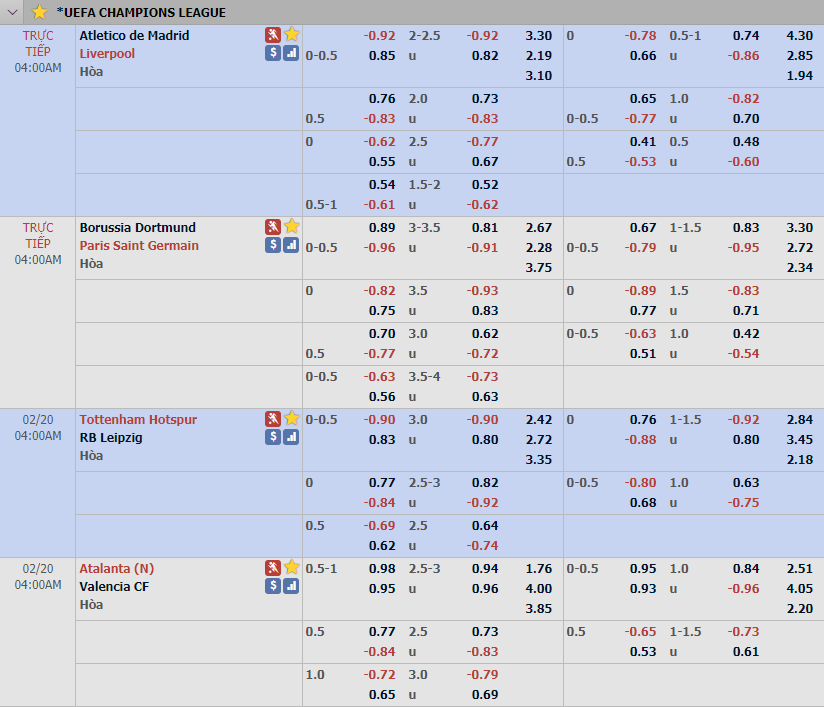824x707 pixels.
Task: Open the Atalanta (N) team name
Action: (x=117, y=569)
